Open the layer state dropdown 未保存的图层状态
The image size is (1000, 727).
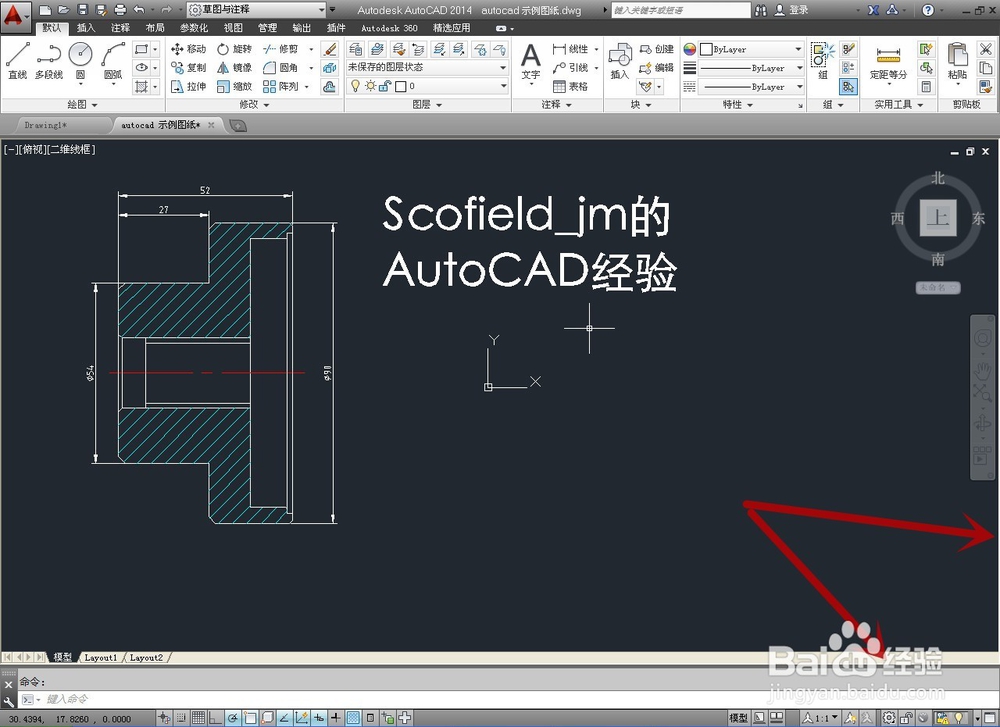pyautogui.click(x=427, y=67)
